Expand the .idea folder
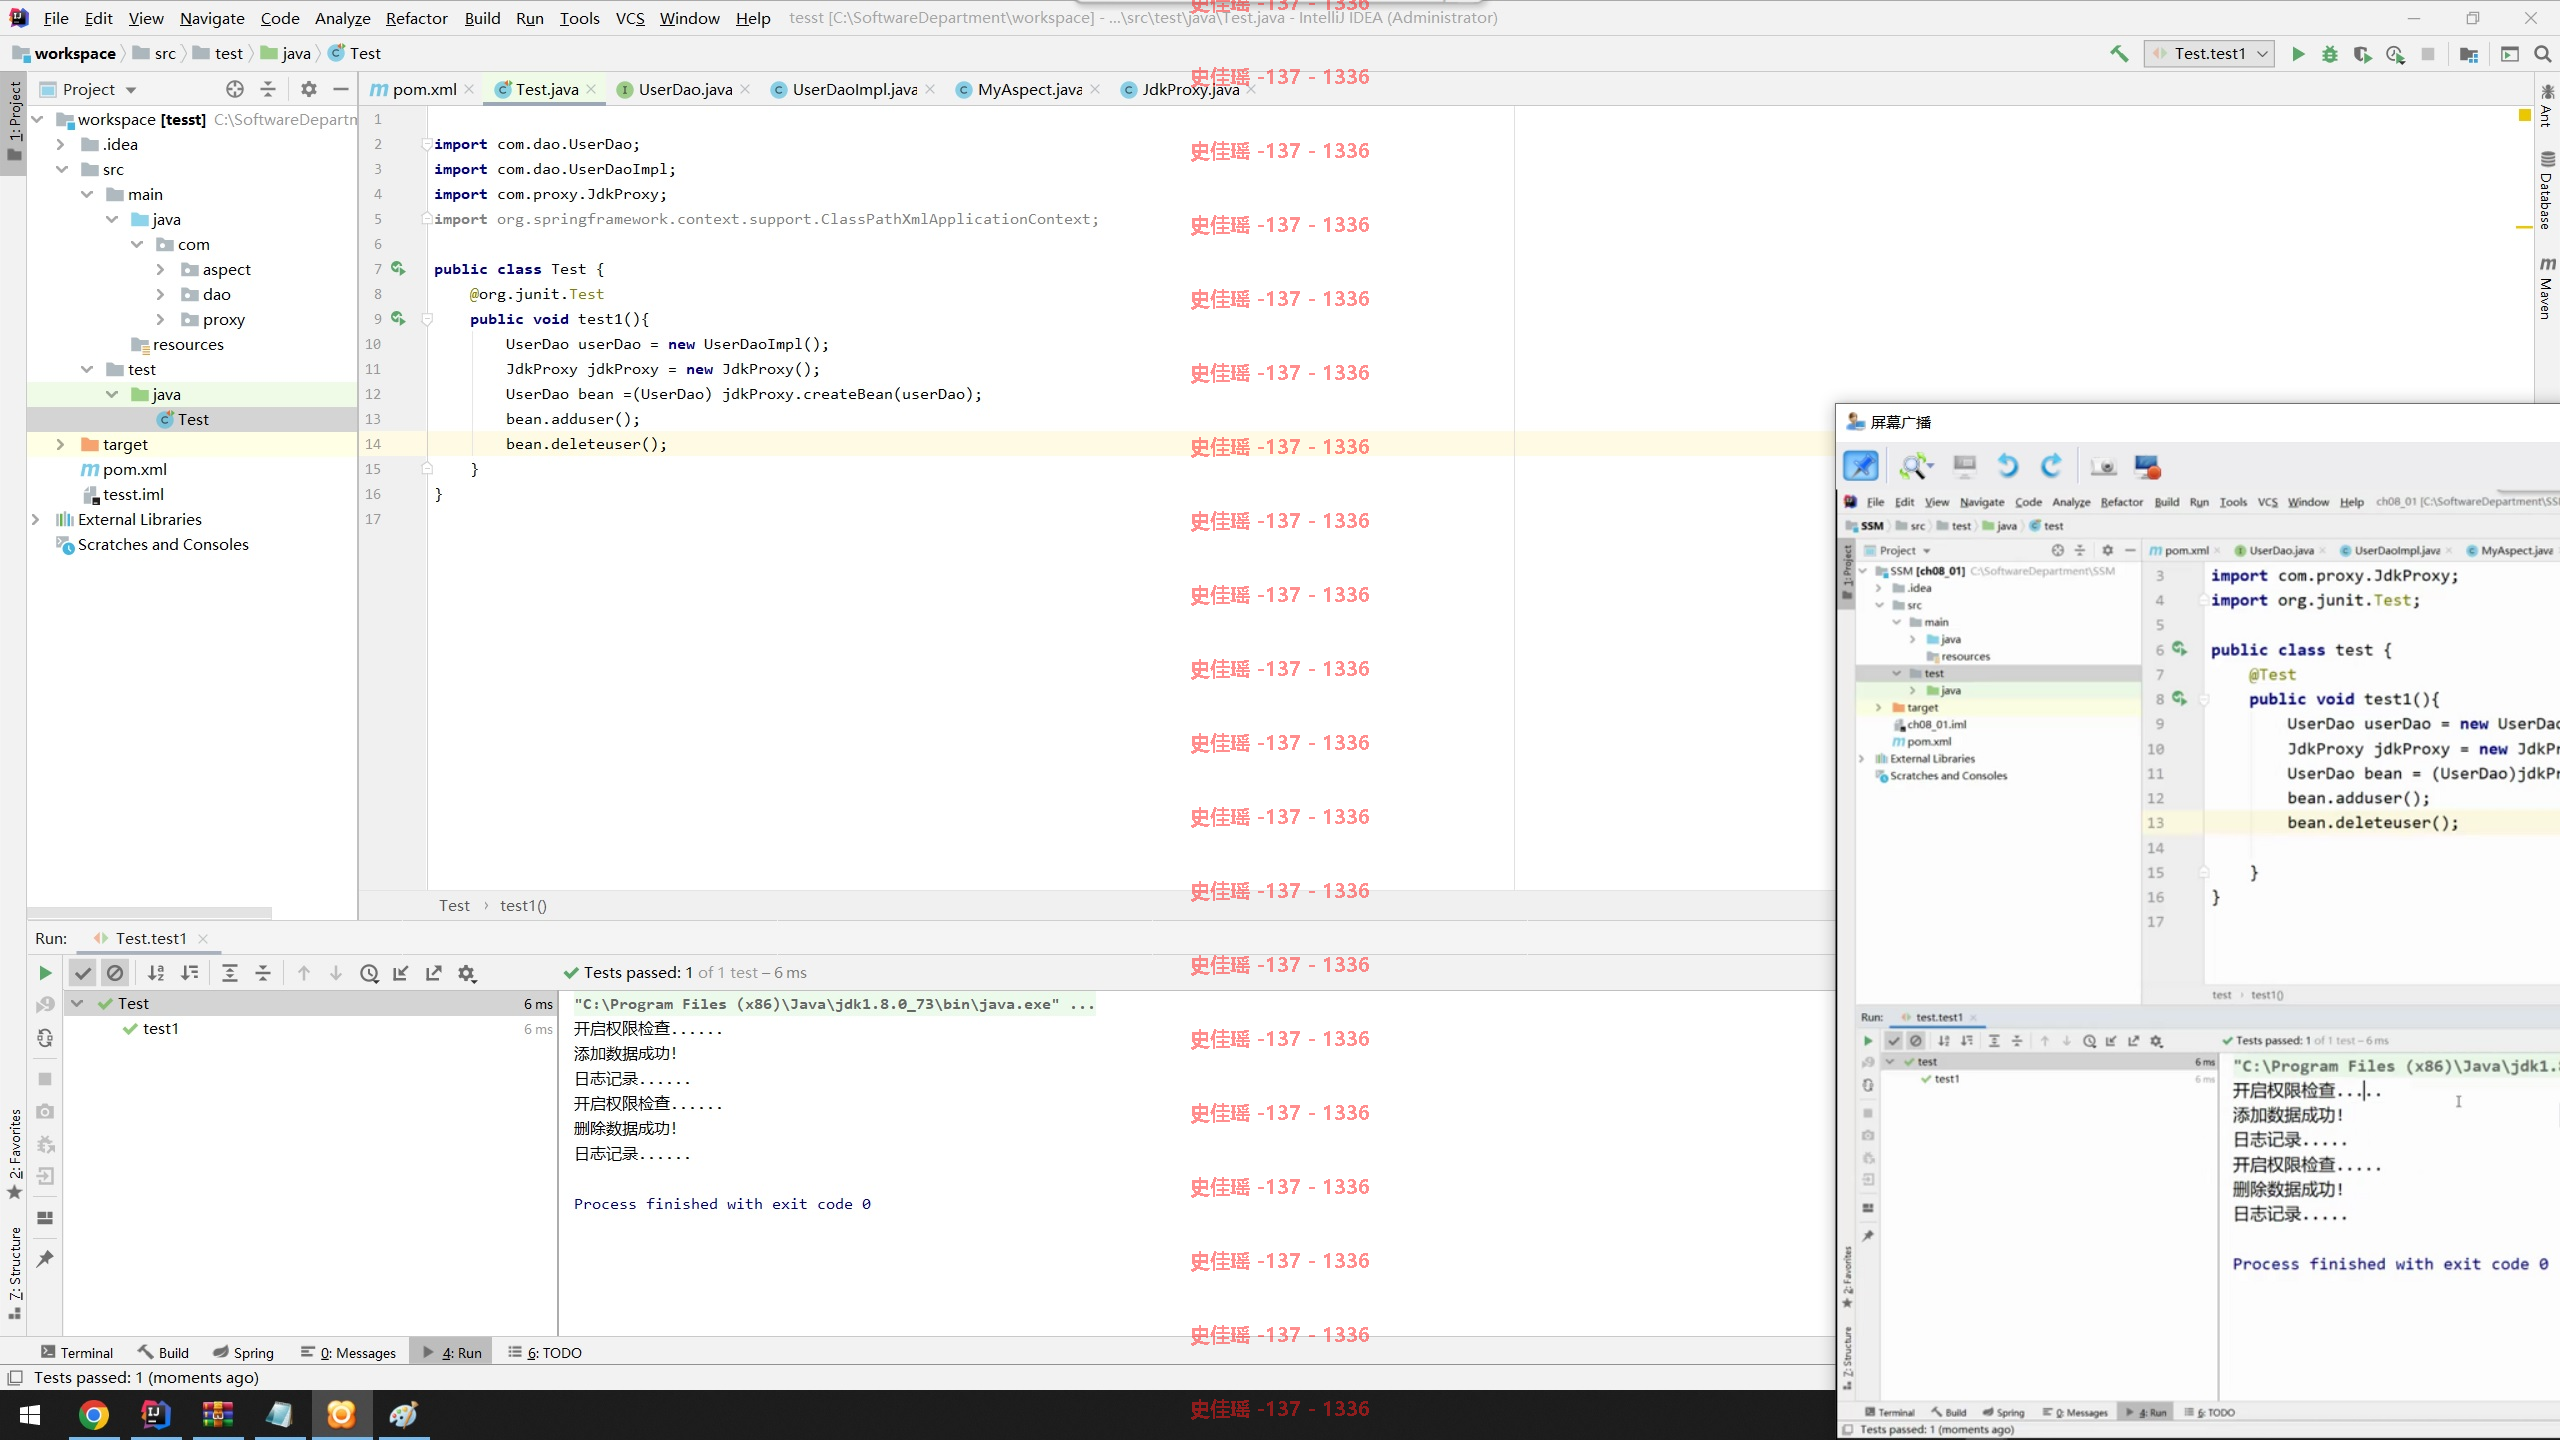2560x1440 pixels. pyautogui.click(x=61, y=144)
